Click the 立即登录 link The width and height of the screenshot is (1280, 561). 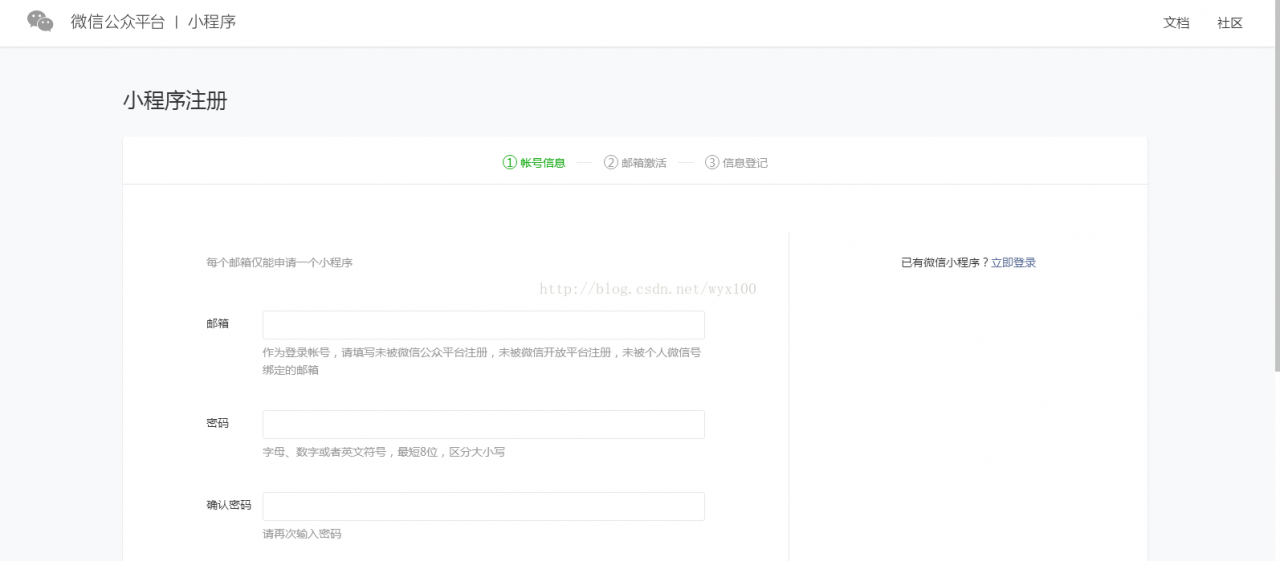coord(1013,263)
